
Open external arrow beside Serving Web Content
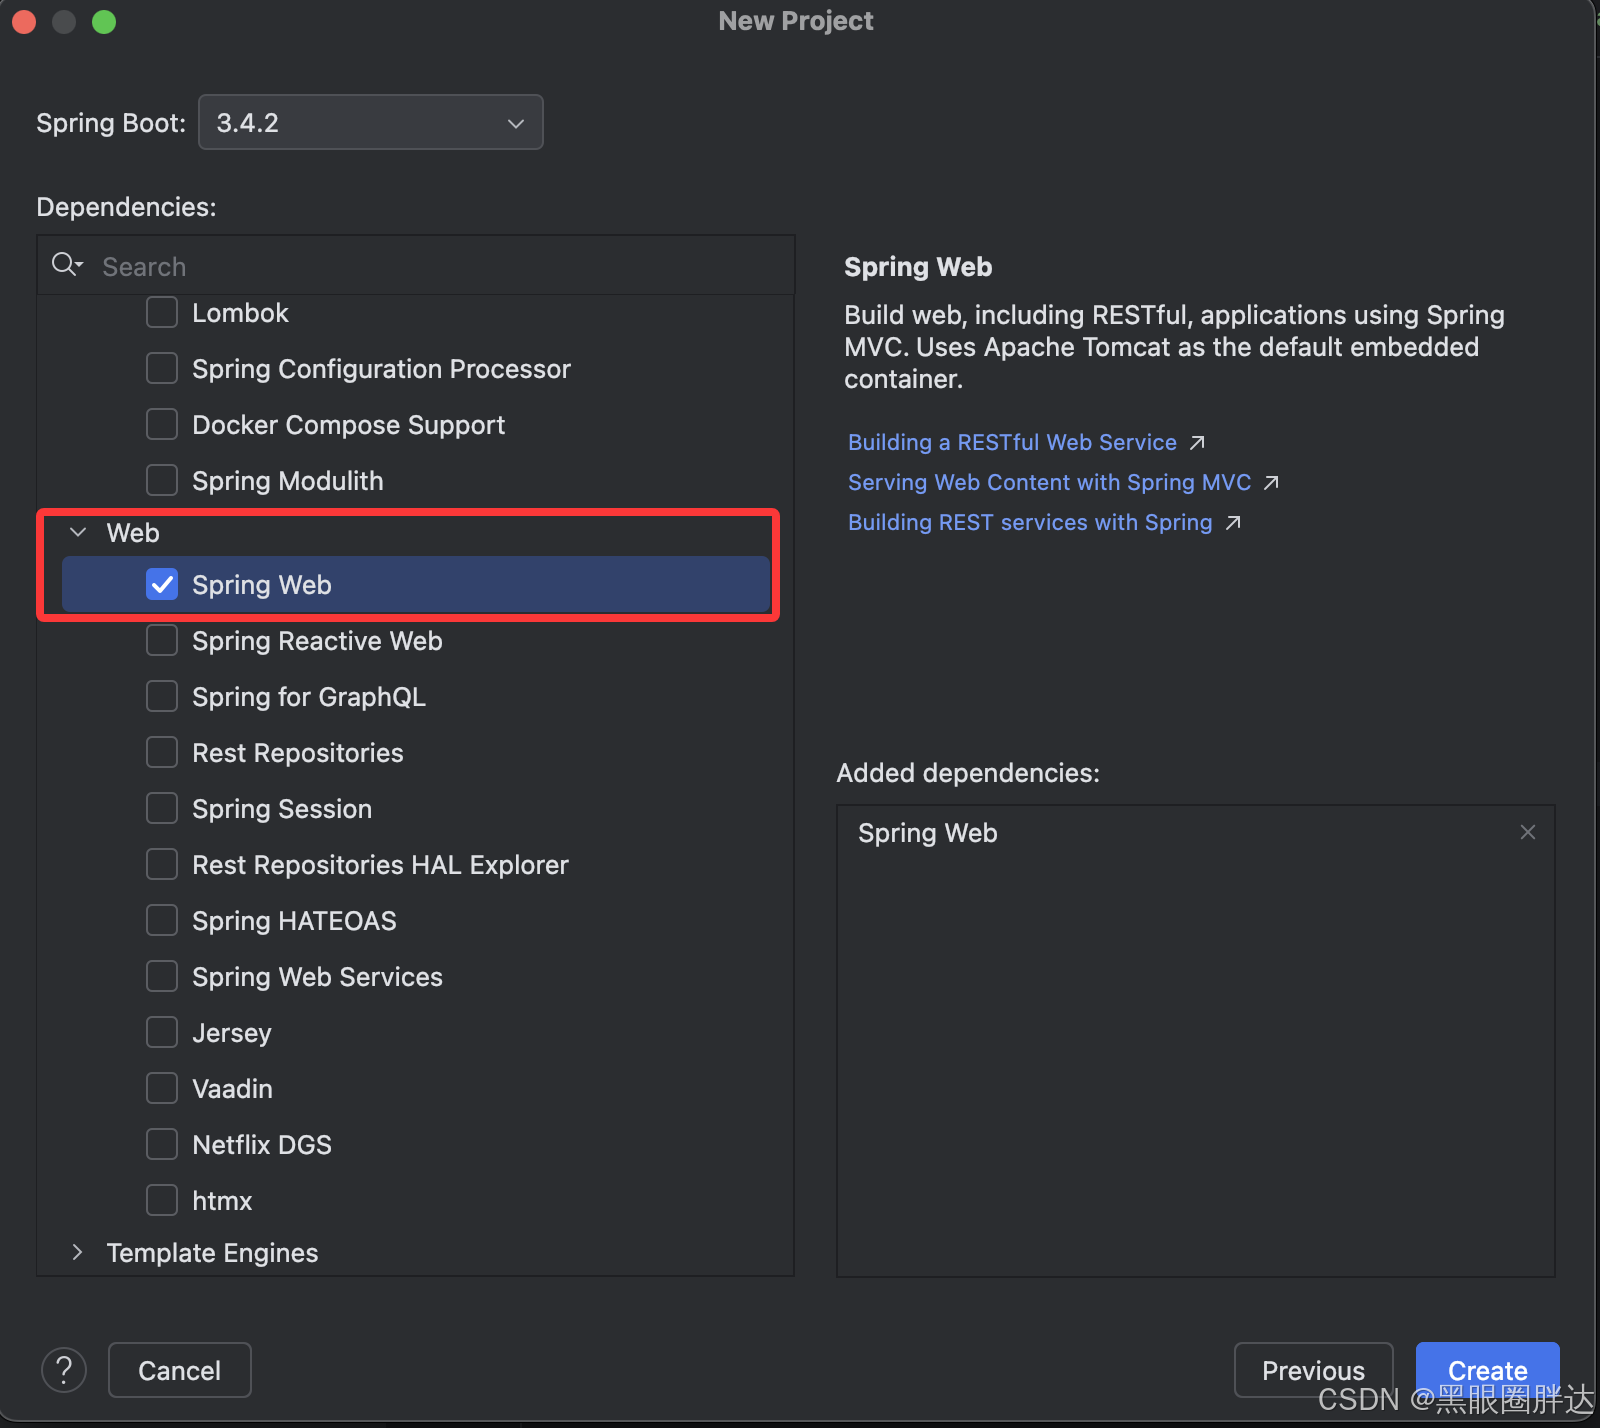click(x=1271, y=483)
